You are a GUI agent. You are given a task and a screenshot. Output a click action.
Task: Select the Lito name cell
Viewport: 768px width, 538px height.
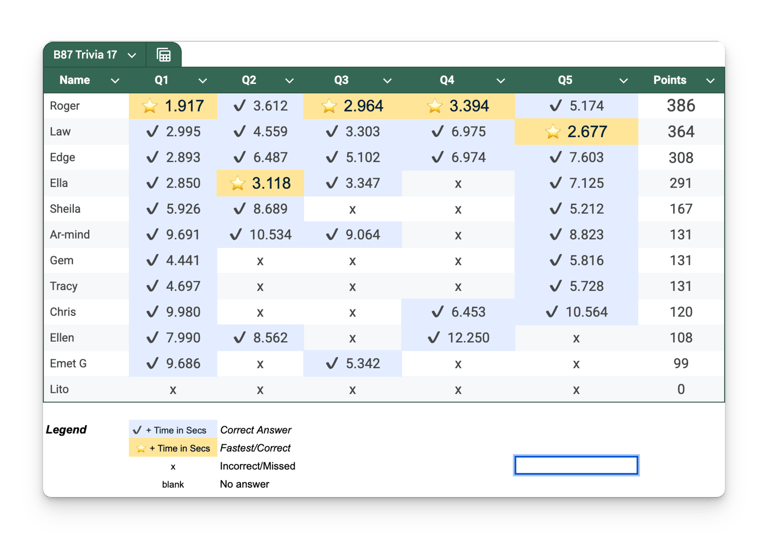click(86, 389)
